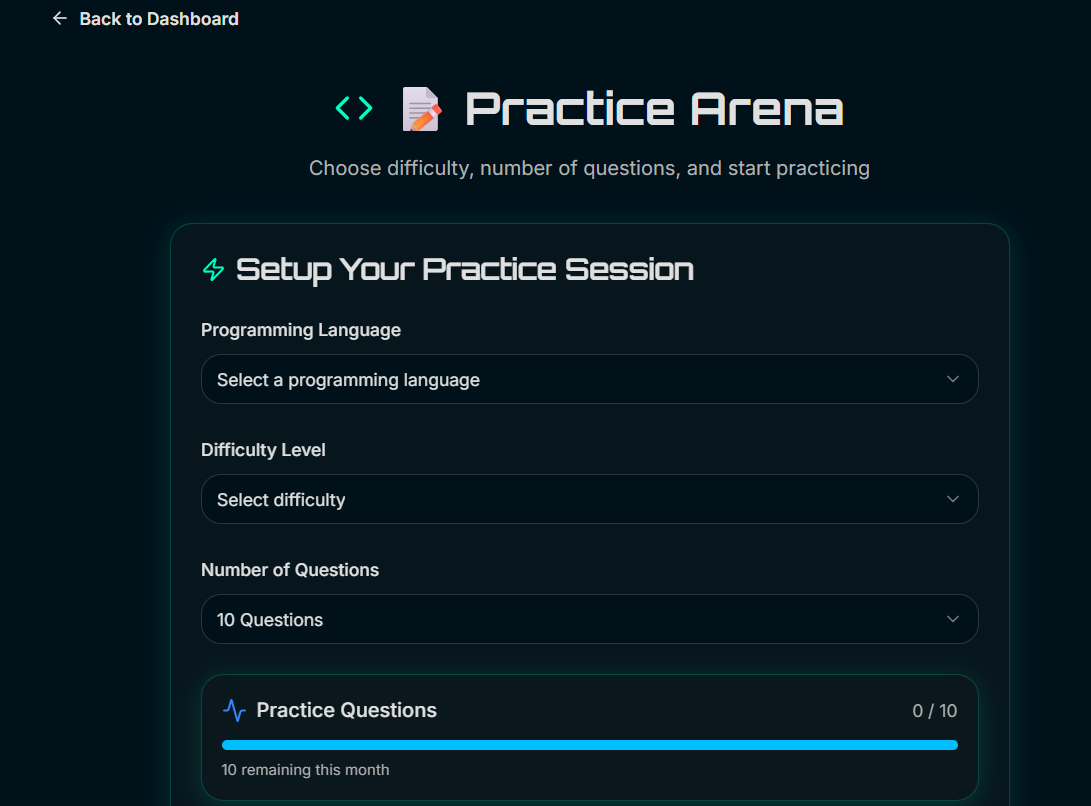The width and height of the screenshot is (1091, 806).
Task: Click the Programming Language label
Action: point(301,330)
